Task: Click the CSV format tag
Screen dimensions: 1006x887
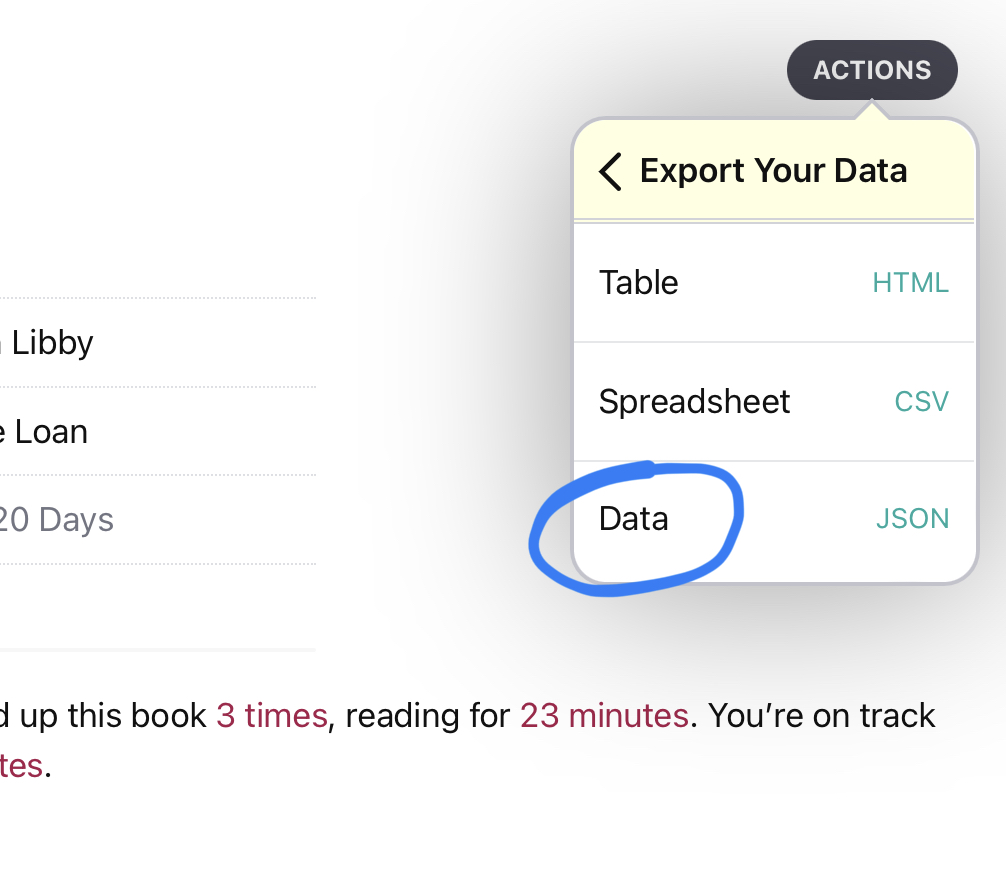Action: [921, 402]
